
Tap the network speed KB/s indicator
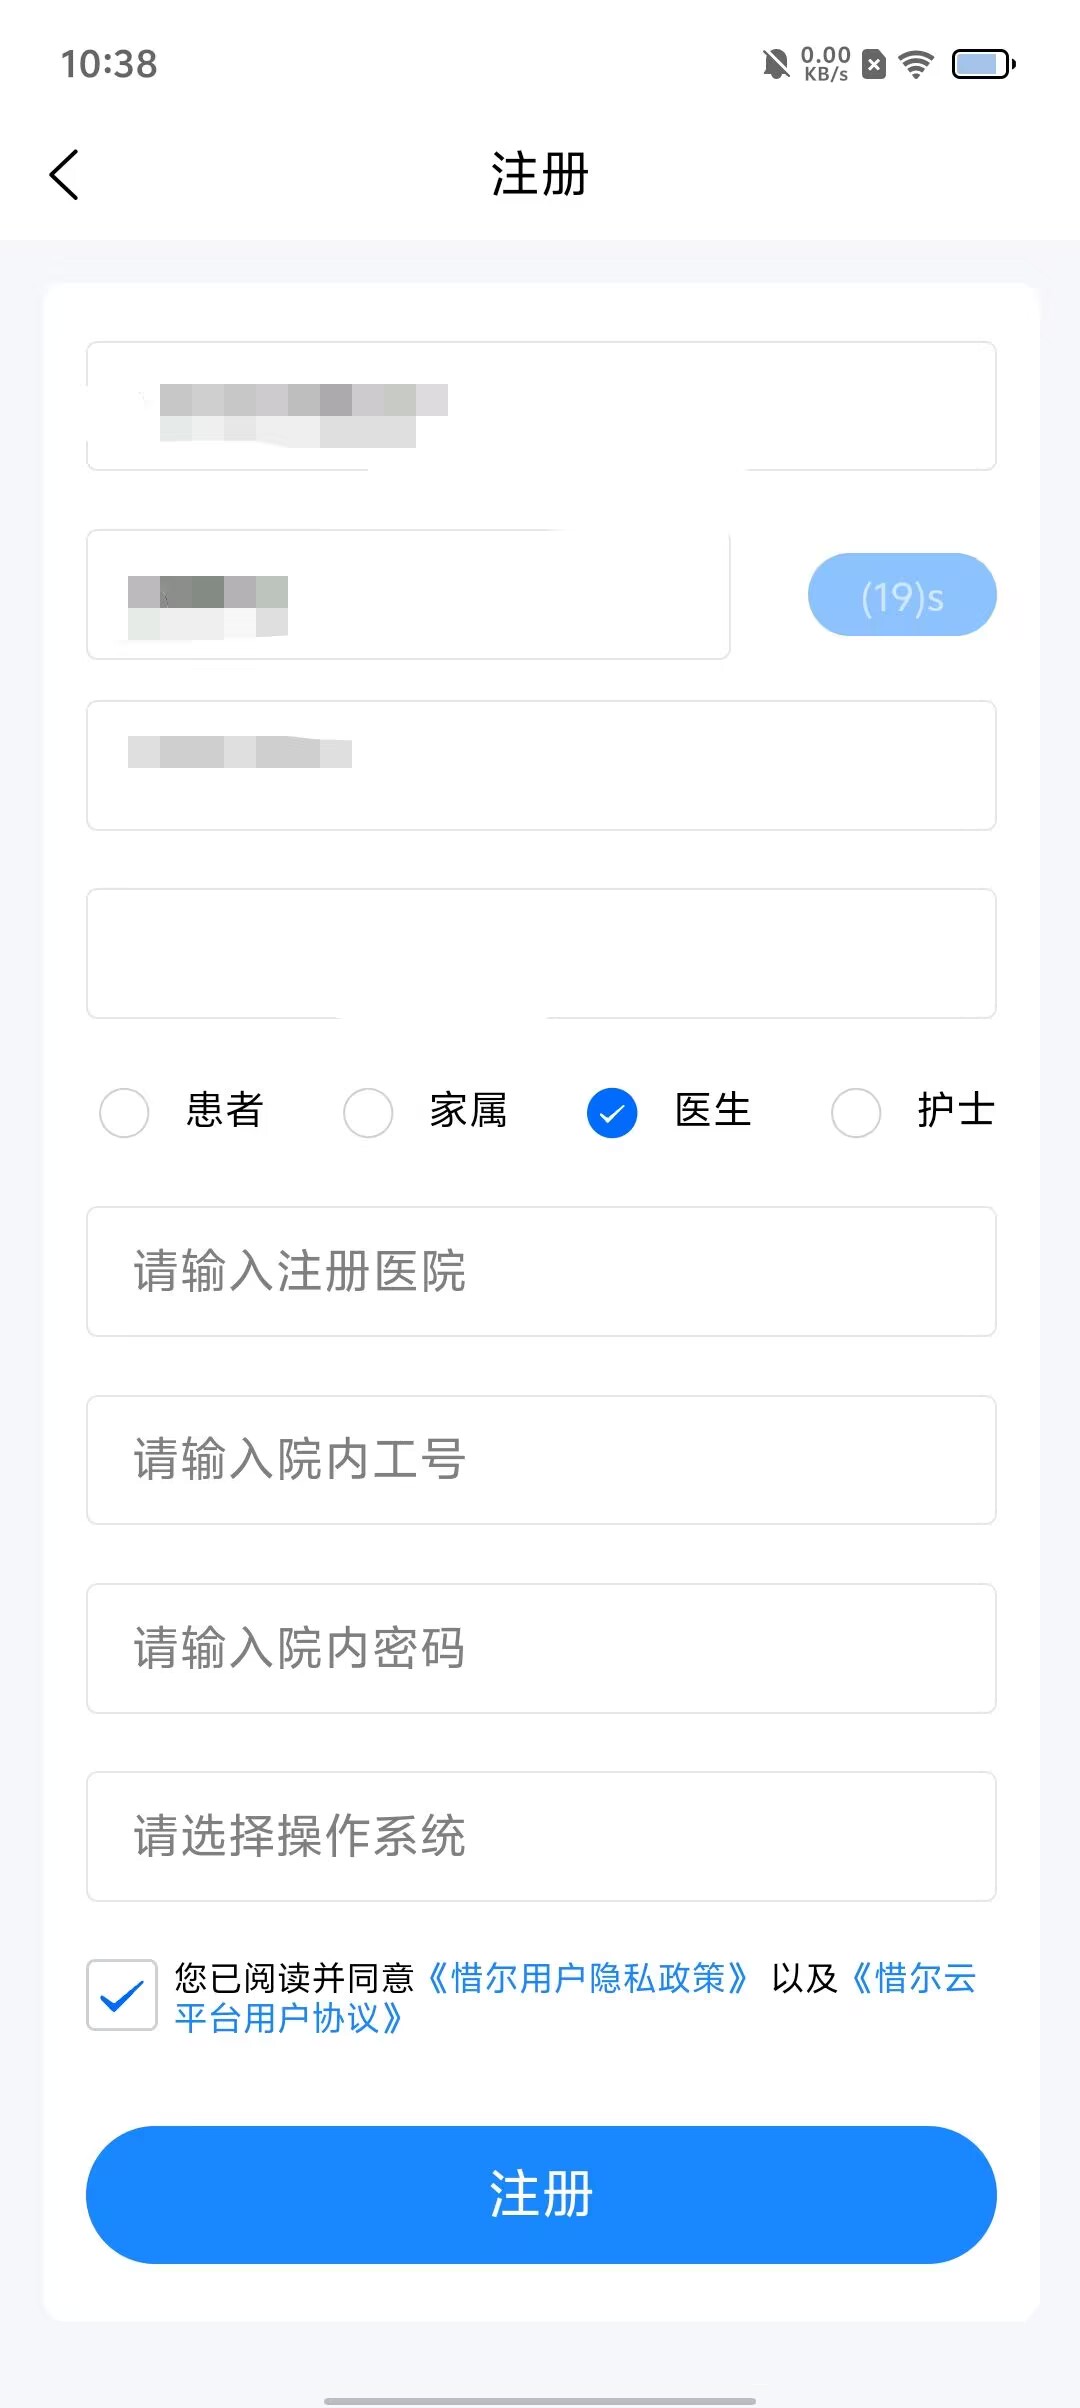click(826, 64)
